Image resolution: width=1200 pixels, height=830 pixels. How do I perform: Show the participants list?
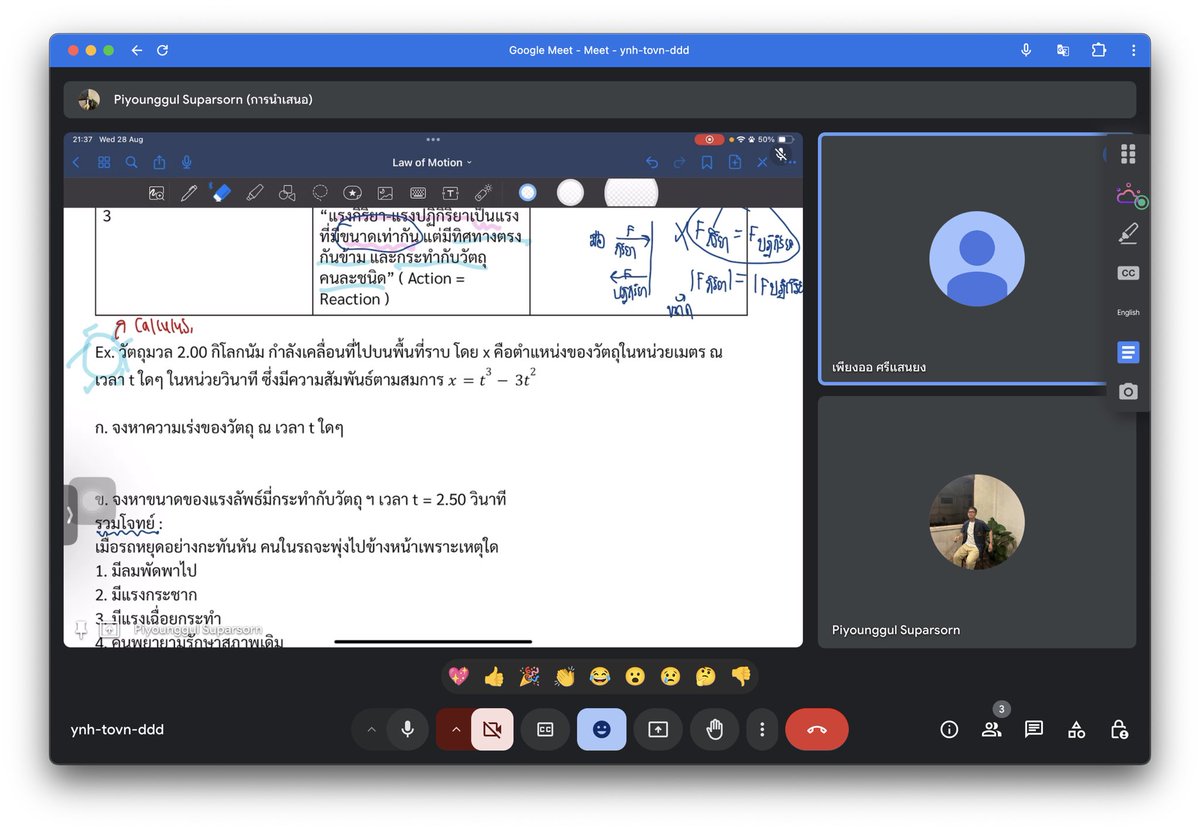point(991,730)
